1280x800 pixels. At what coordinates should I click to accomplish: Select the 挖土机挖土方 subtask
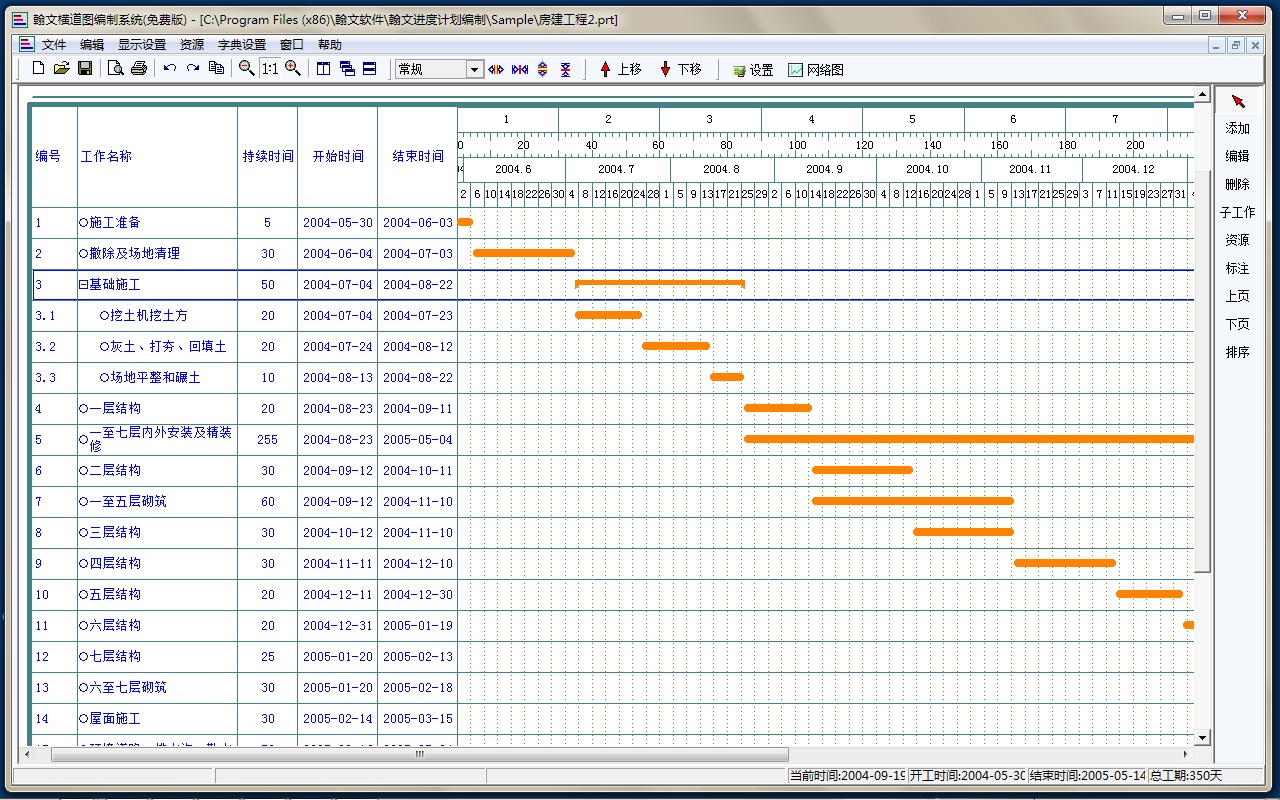(149, 316)
